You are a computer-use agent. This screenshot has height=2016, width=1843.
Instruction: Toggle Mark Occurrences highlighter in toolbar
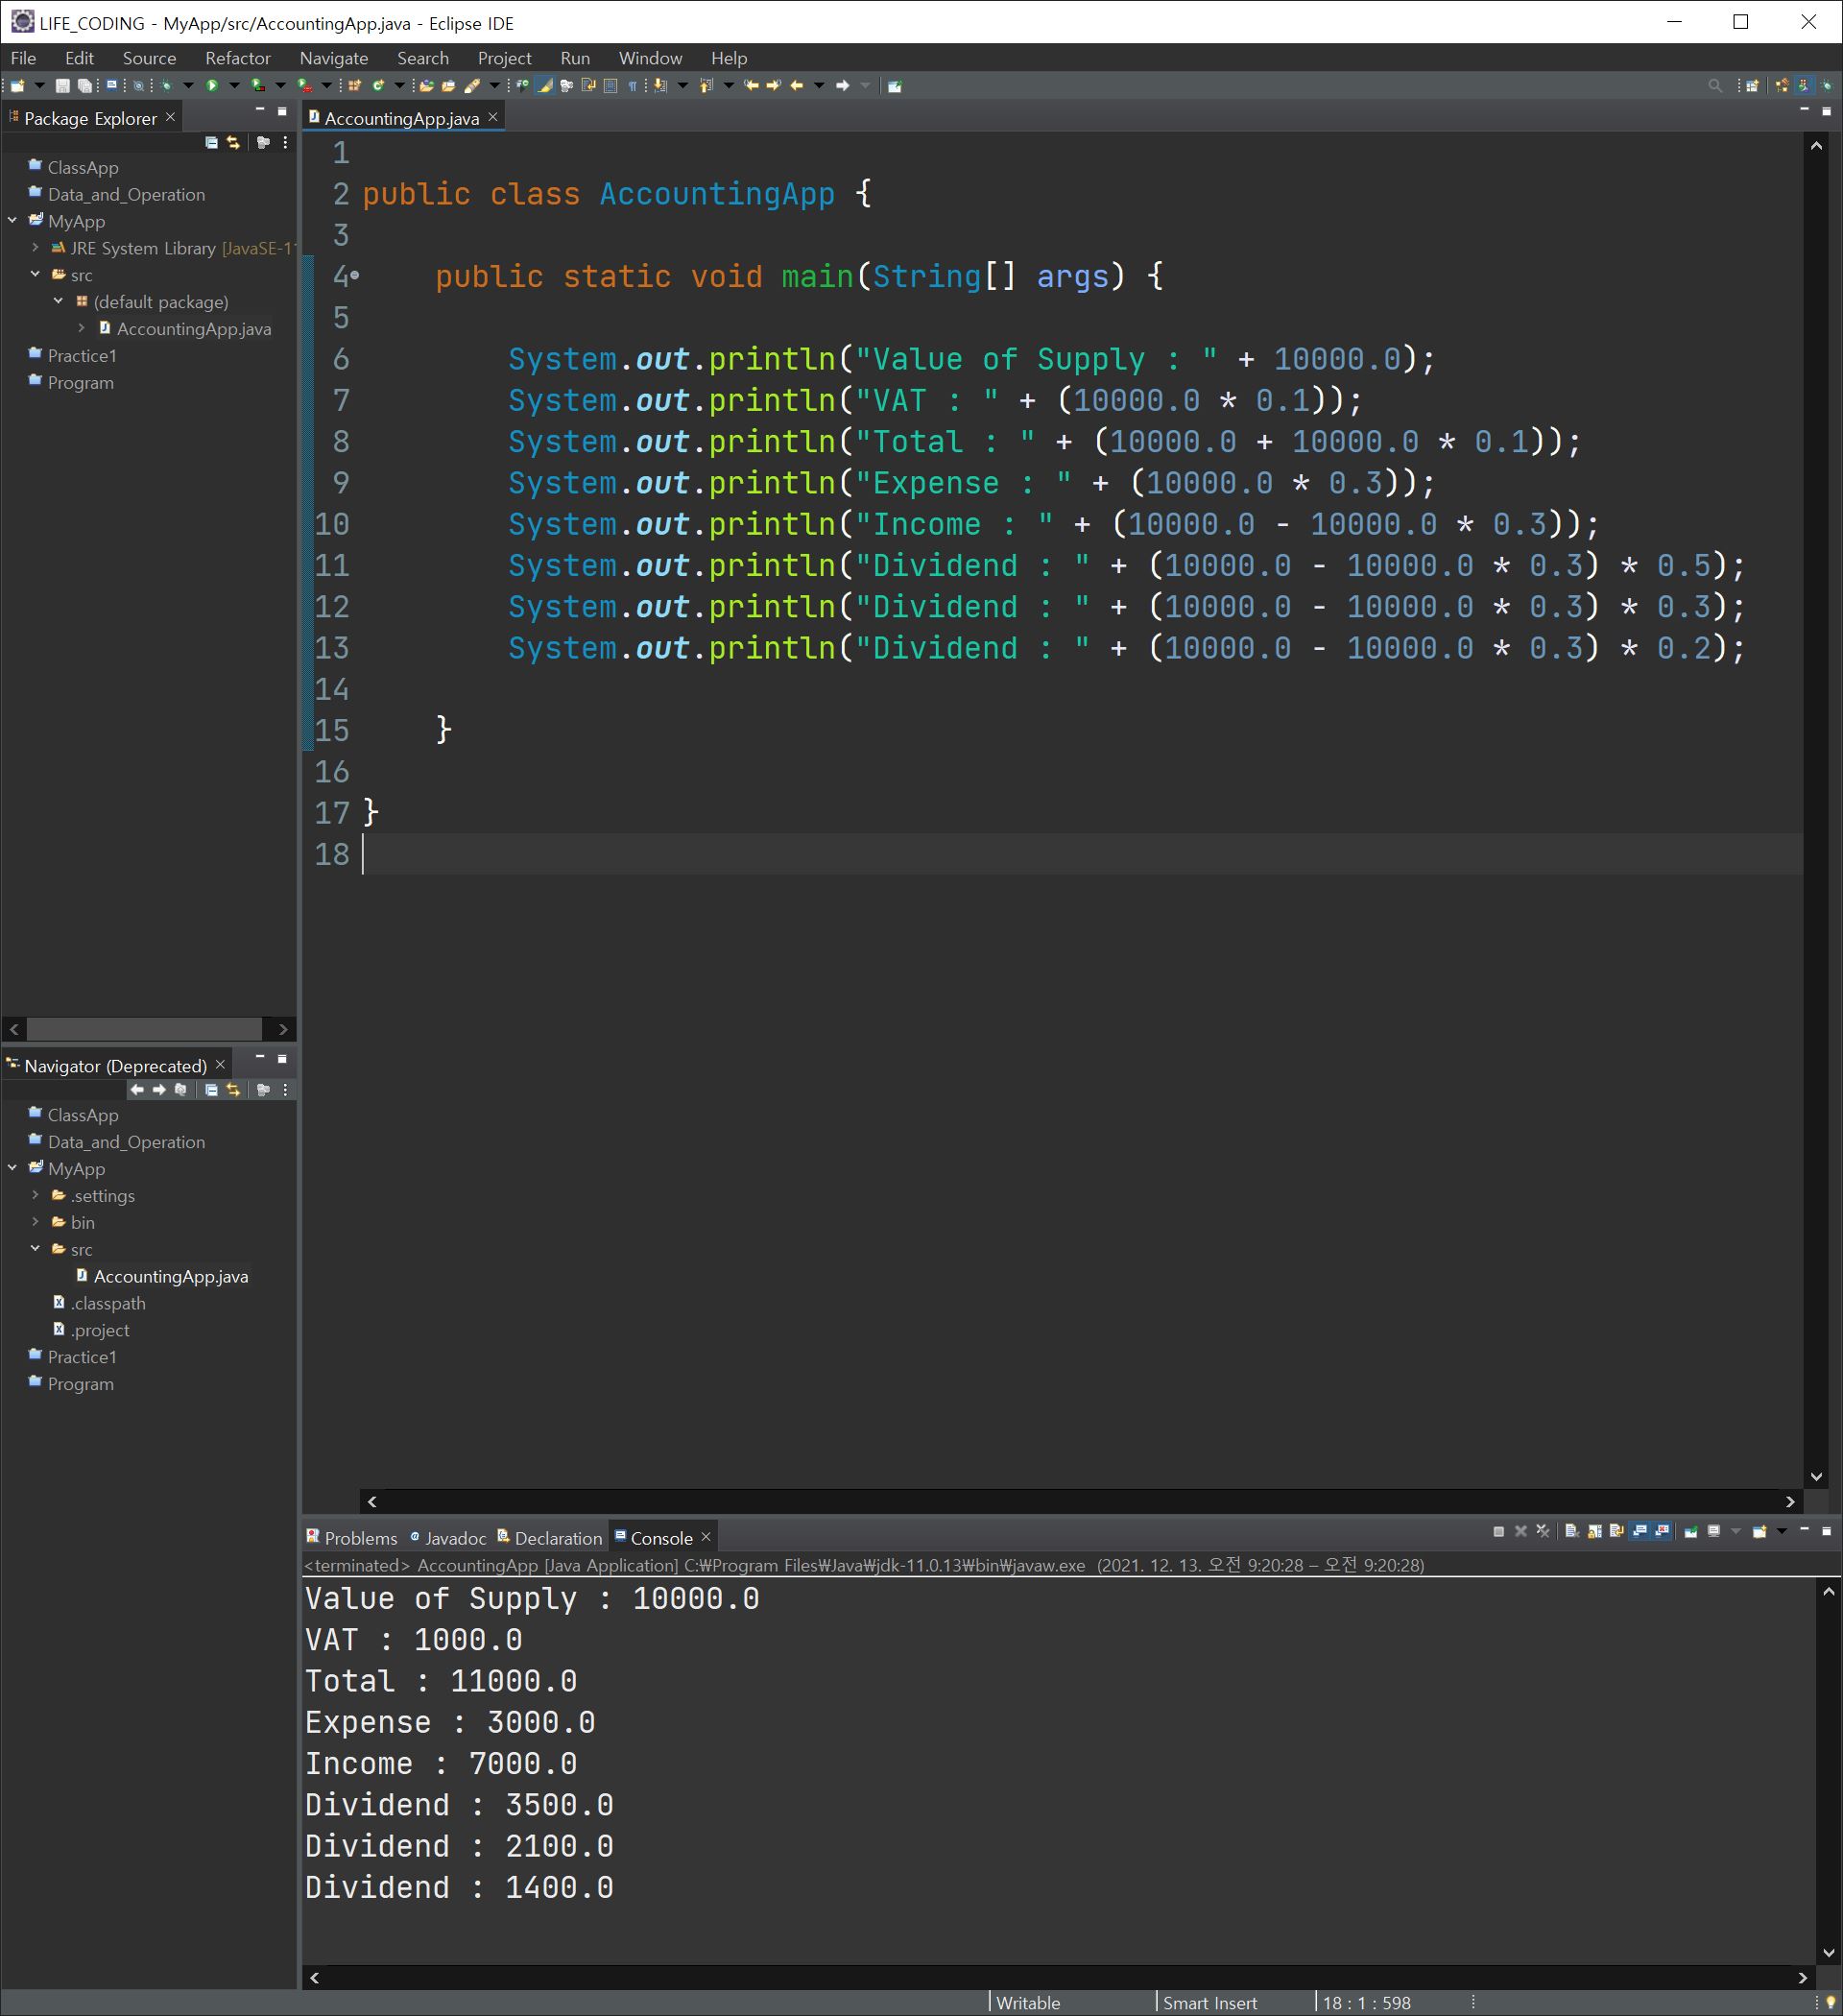[545, 86]
